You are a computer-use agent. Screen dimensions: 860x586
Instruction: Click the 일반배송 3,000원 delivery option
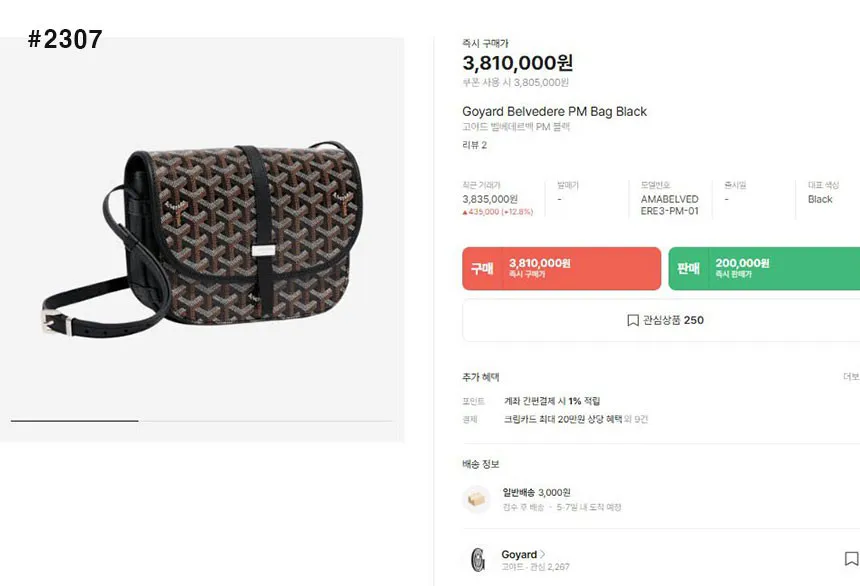(x=536, y=492)
